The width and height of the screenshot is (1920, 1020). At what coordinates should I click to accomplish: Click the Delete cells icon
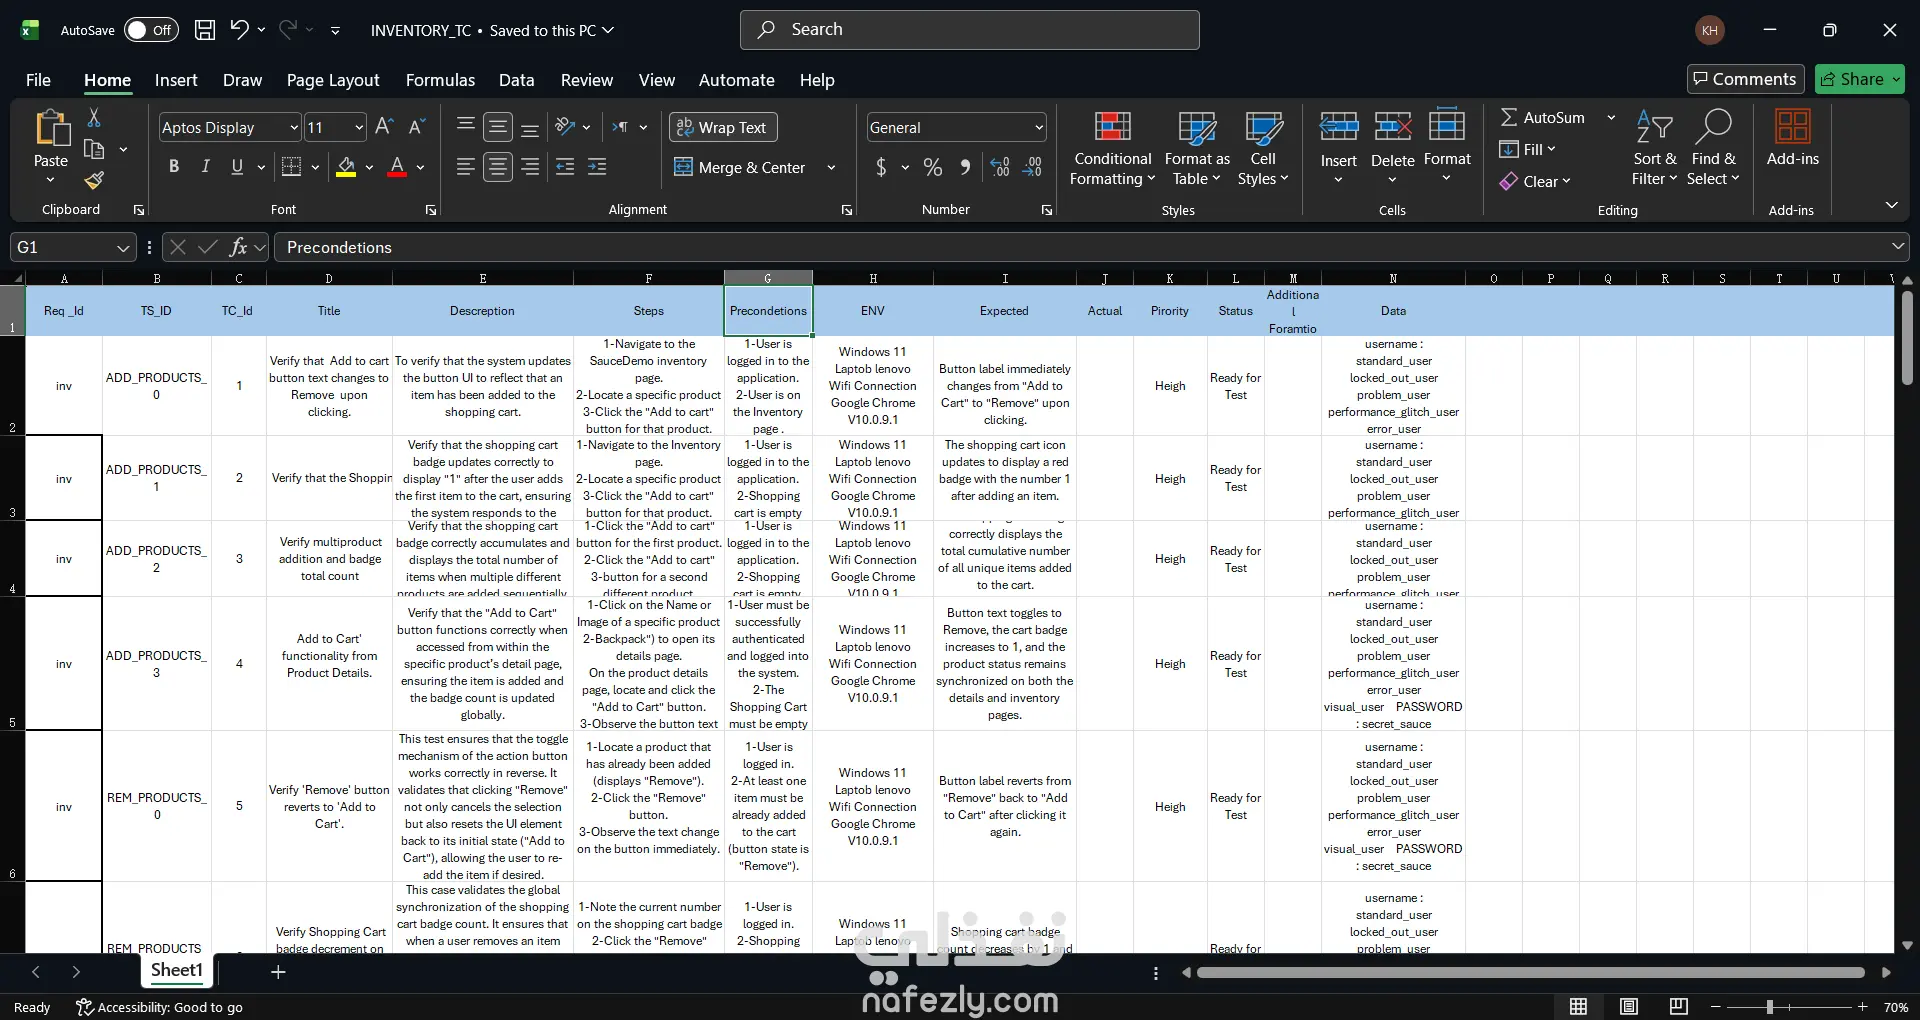(1393, 127)
